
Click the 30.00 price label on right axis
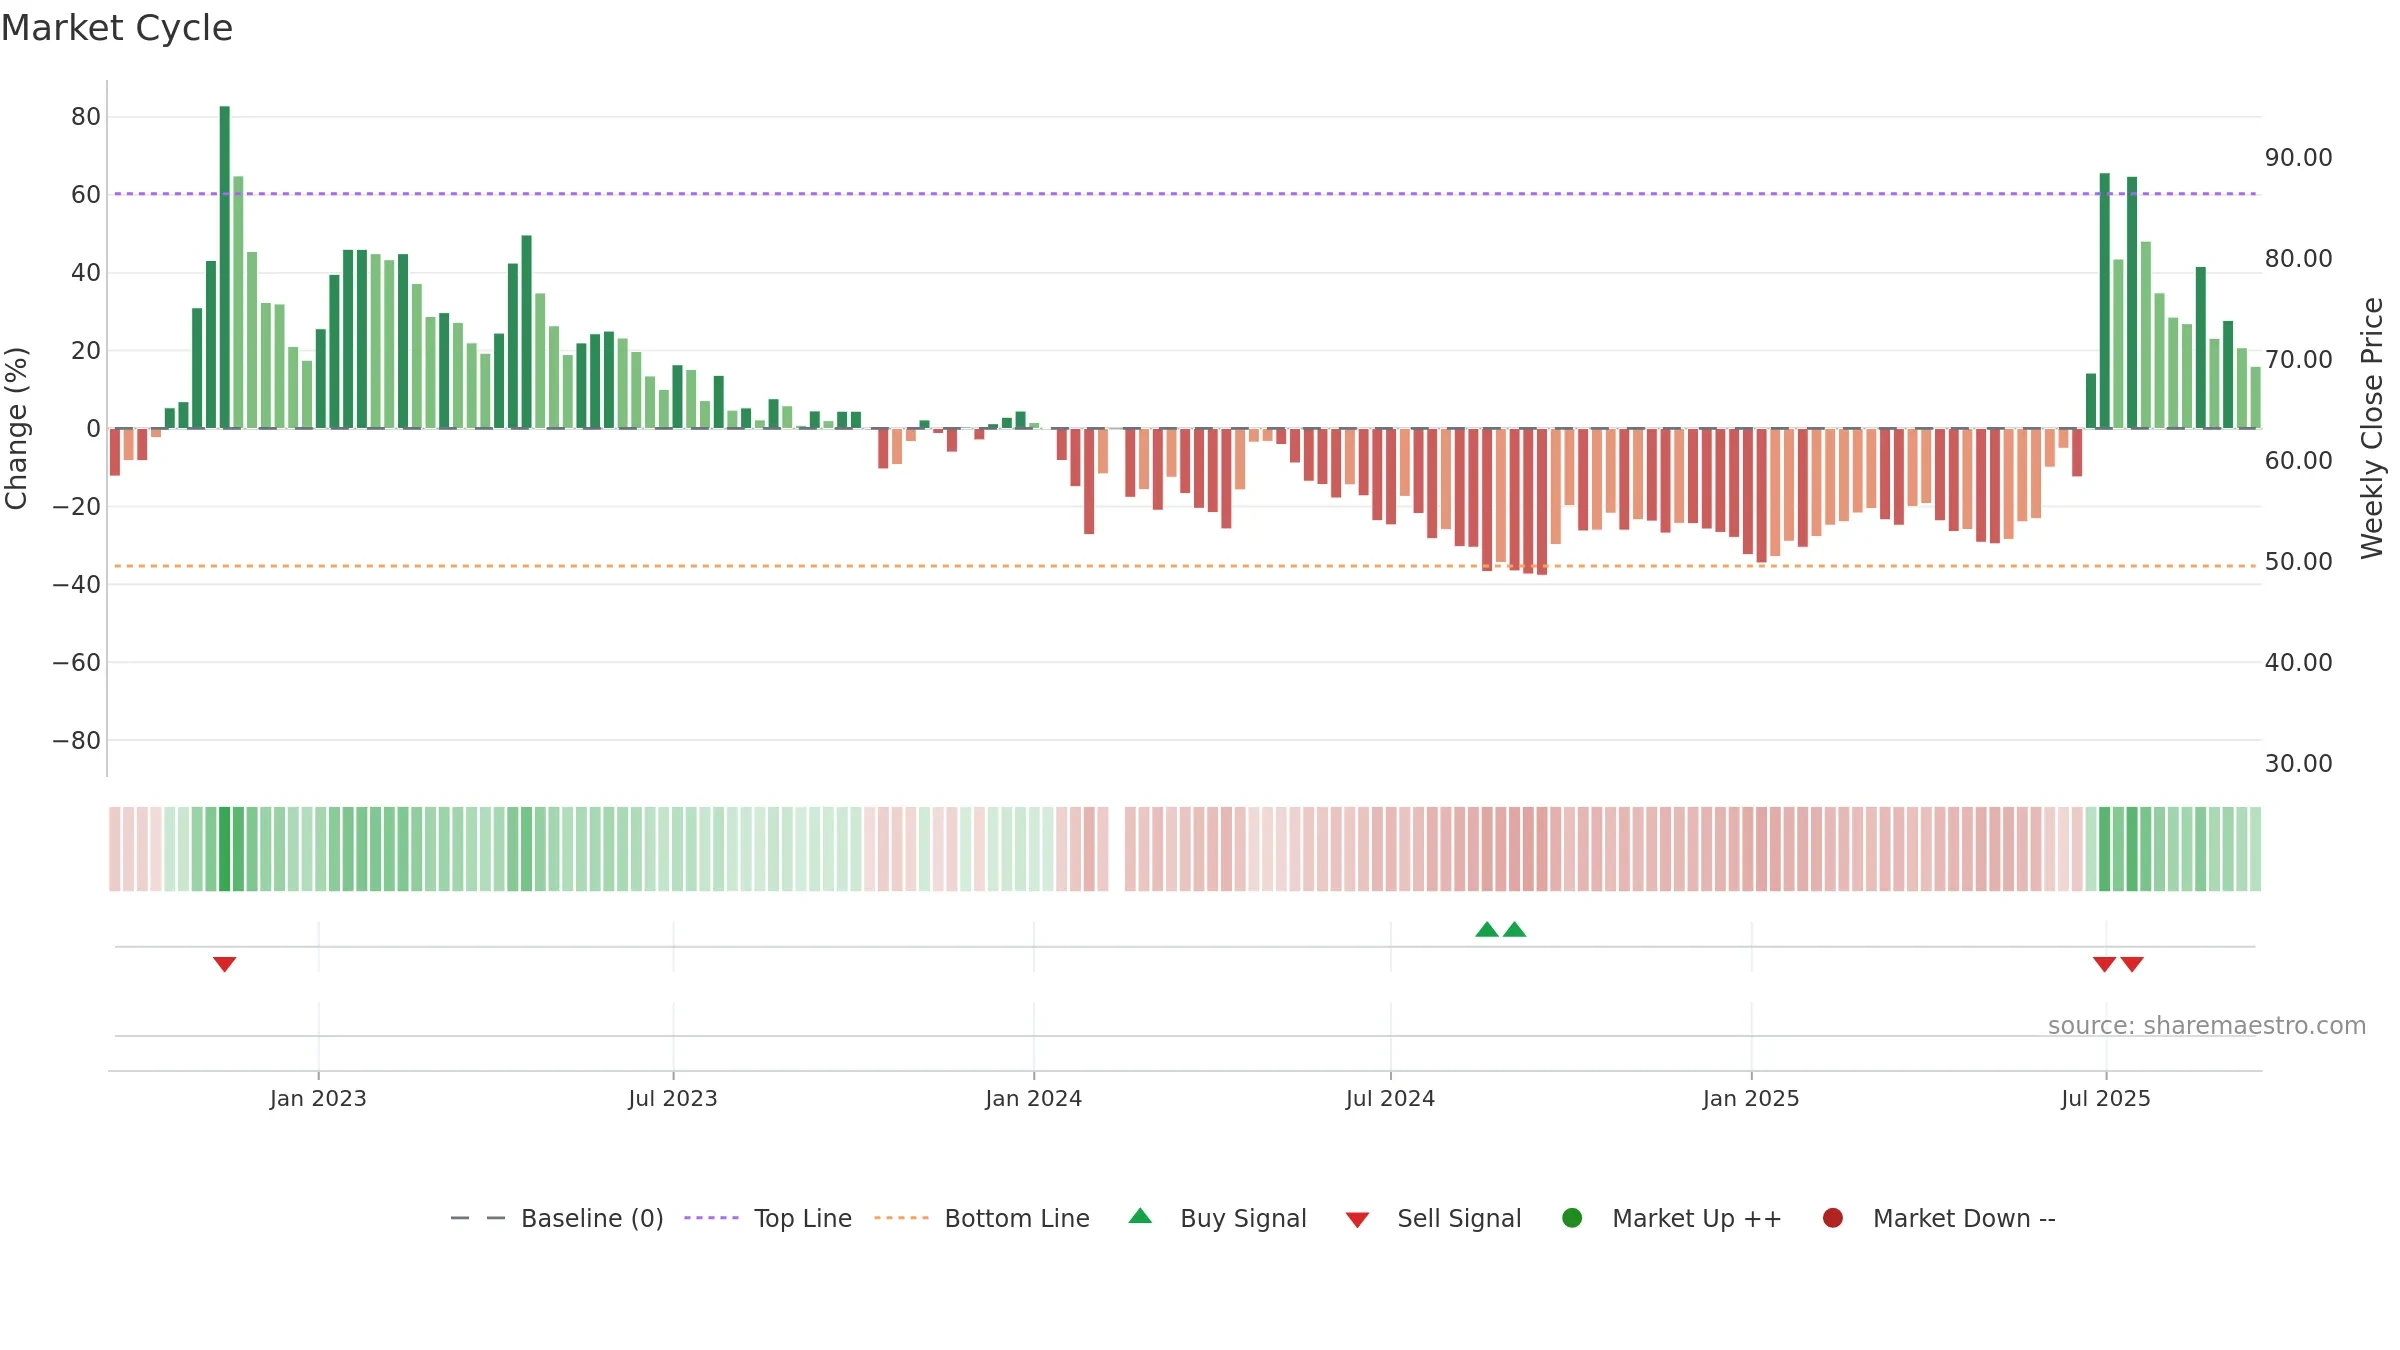[2299, 764]
